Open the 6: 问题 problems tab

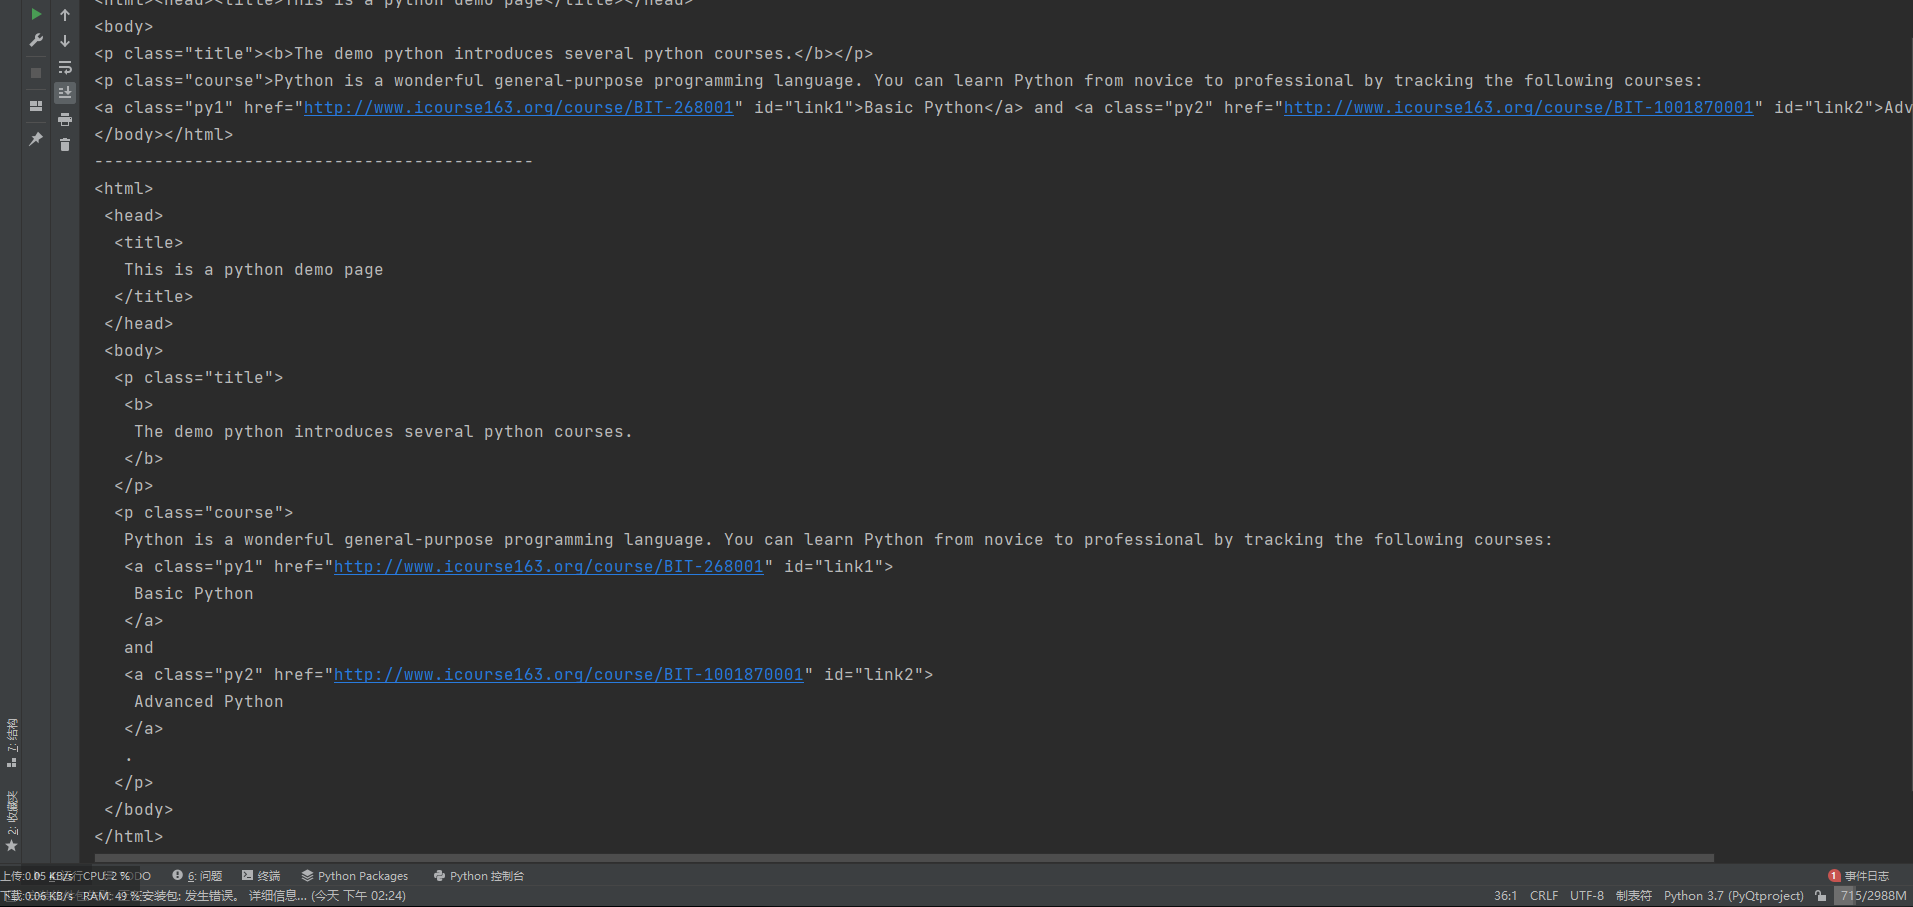(197, 876)
